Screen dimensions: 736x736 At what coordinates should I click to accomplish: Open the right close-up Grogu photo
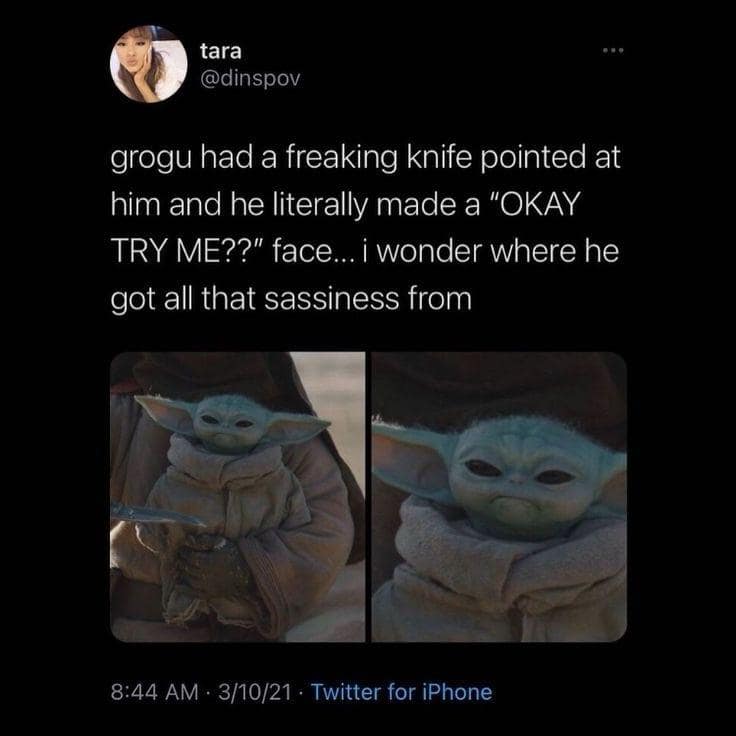click(499, 497)
